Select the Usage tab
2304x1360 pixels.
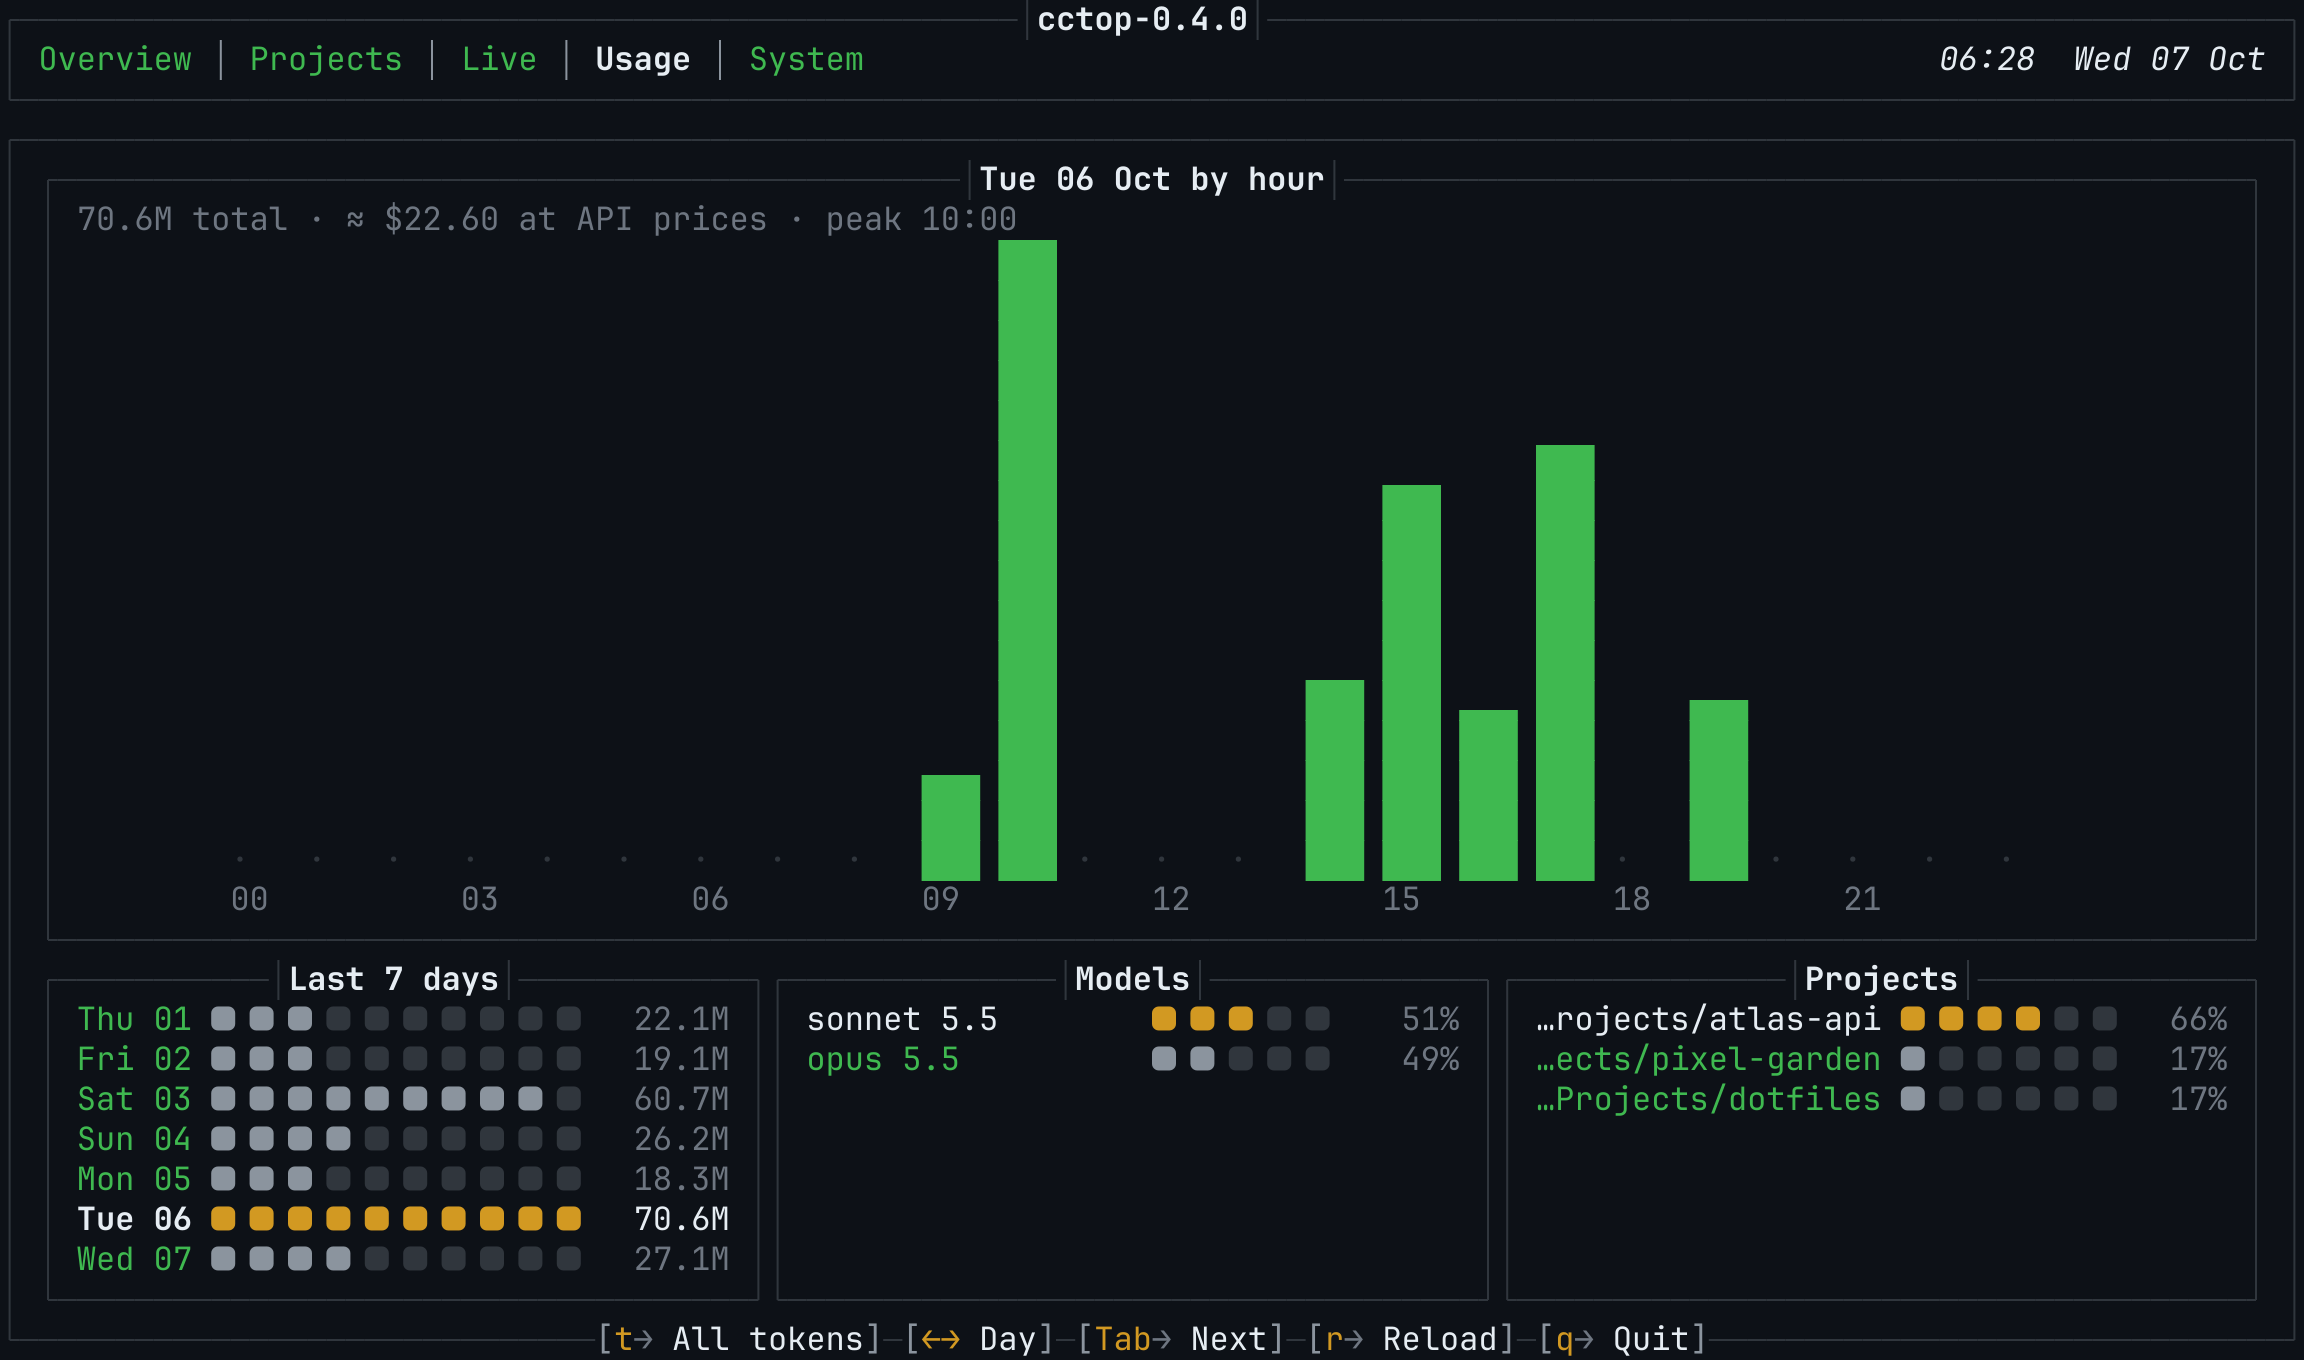[x=643, y=59]
